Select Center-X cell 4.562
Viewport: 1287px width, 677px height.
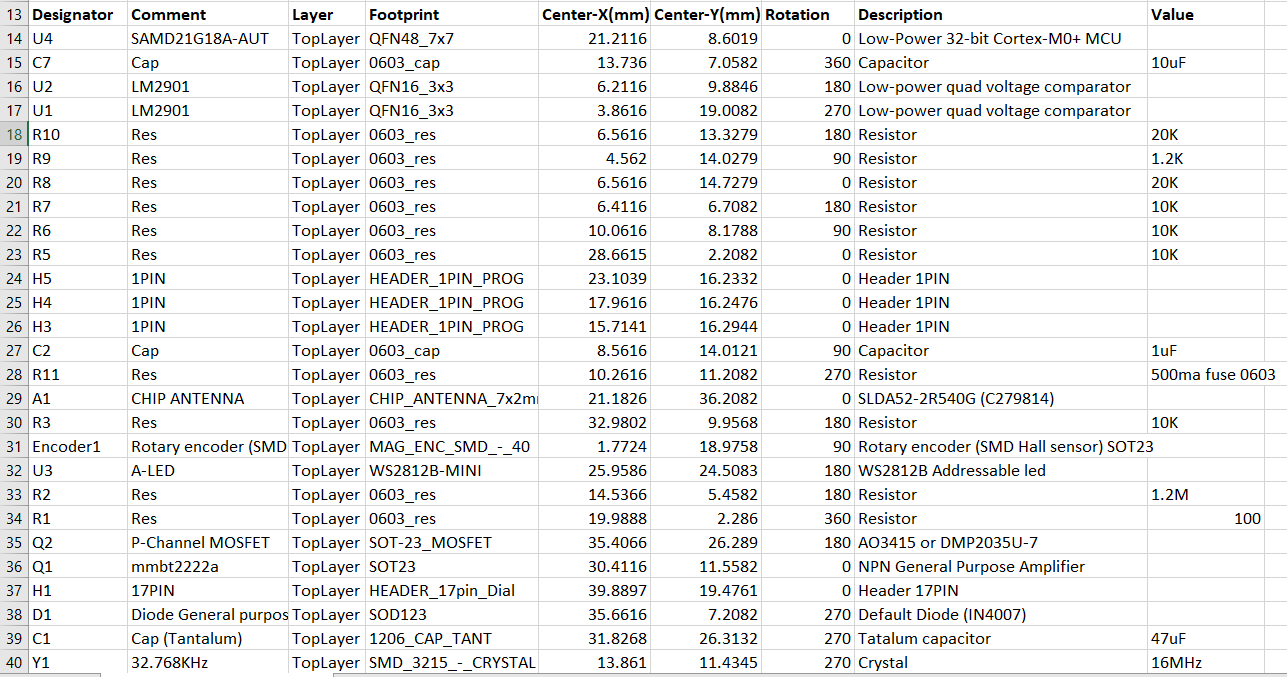point(595,159)
